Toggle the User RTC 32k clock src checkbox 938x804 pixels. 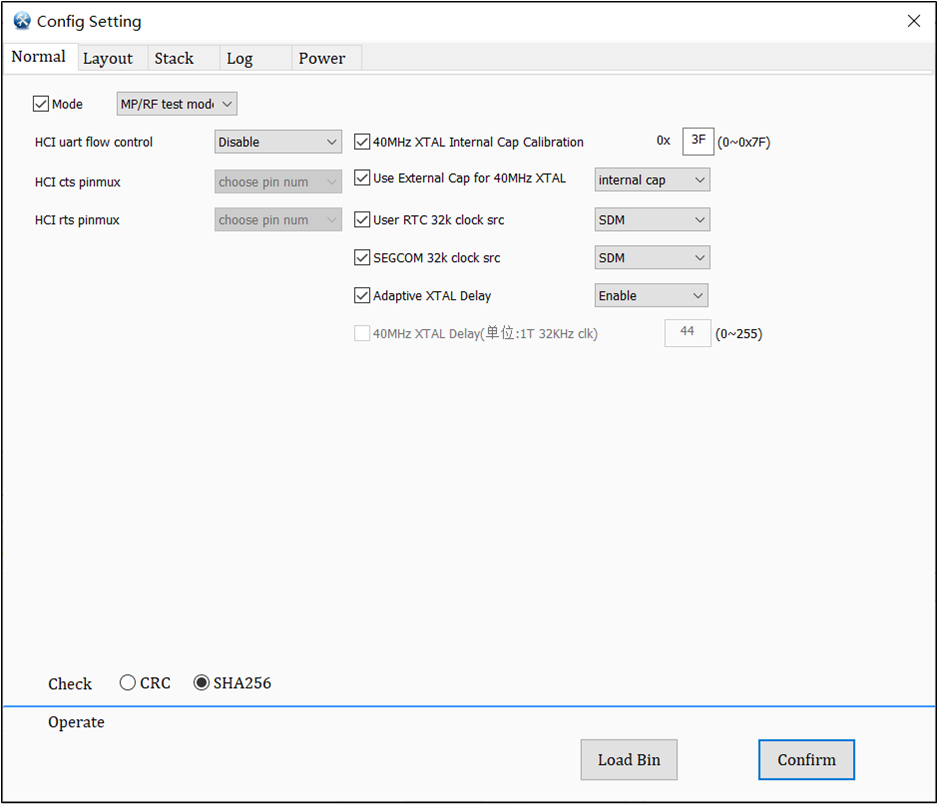tap(362, 219)
